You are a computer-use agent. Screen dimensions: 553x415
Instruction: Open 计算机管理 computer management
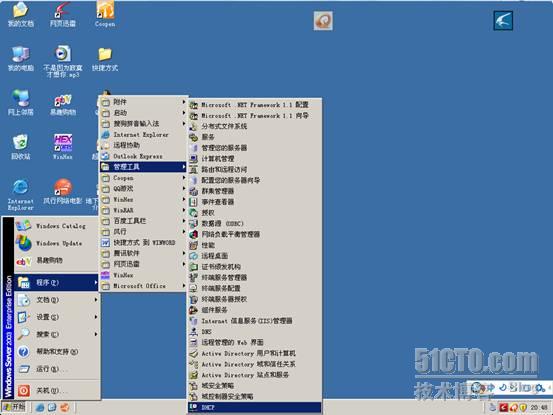[x=255, y=159]
